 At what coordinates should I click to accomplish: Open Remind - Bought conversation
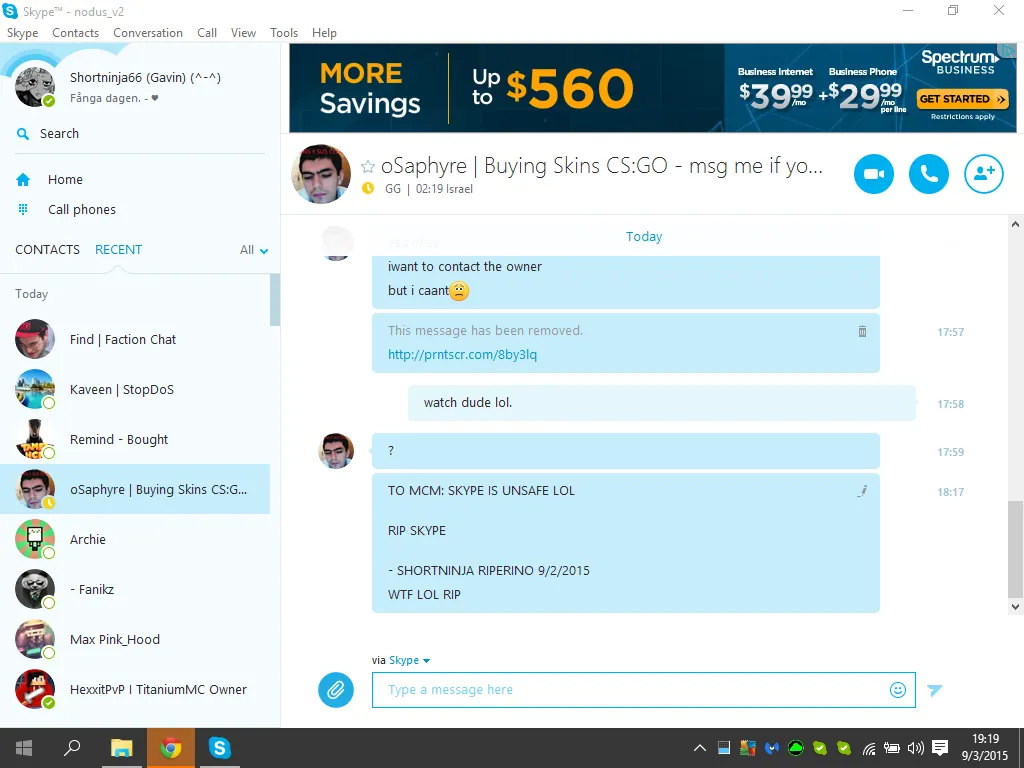[x=135, y=440]
